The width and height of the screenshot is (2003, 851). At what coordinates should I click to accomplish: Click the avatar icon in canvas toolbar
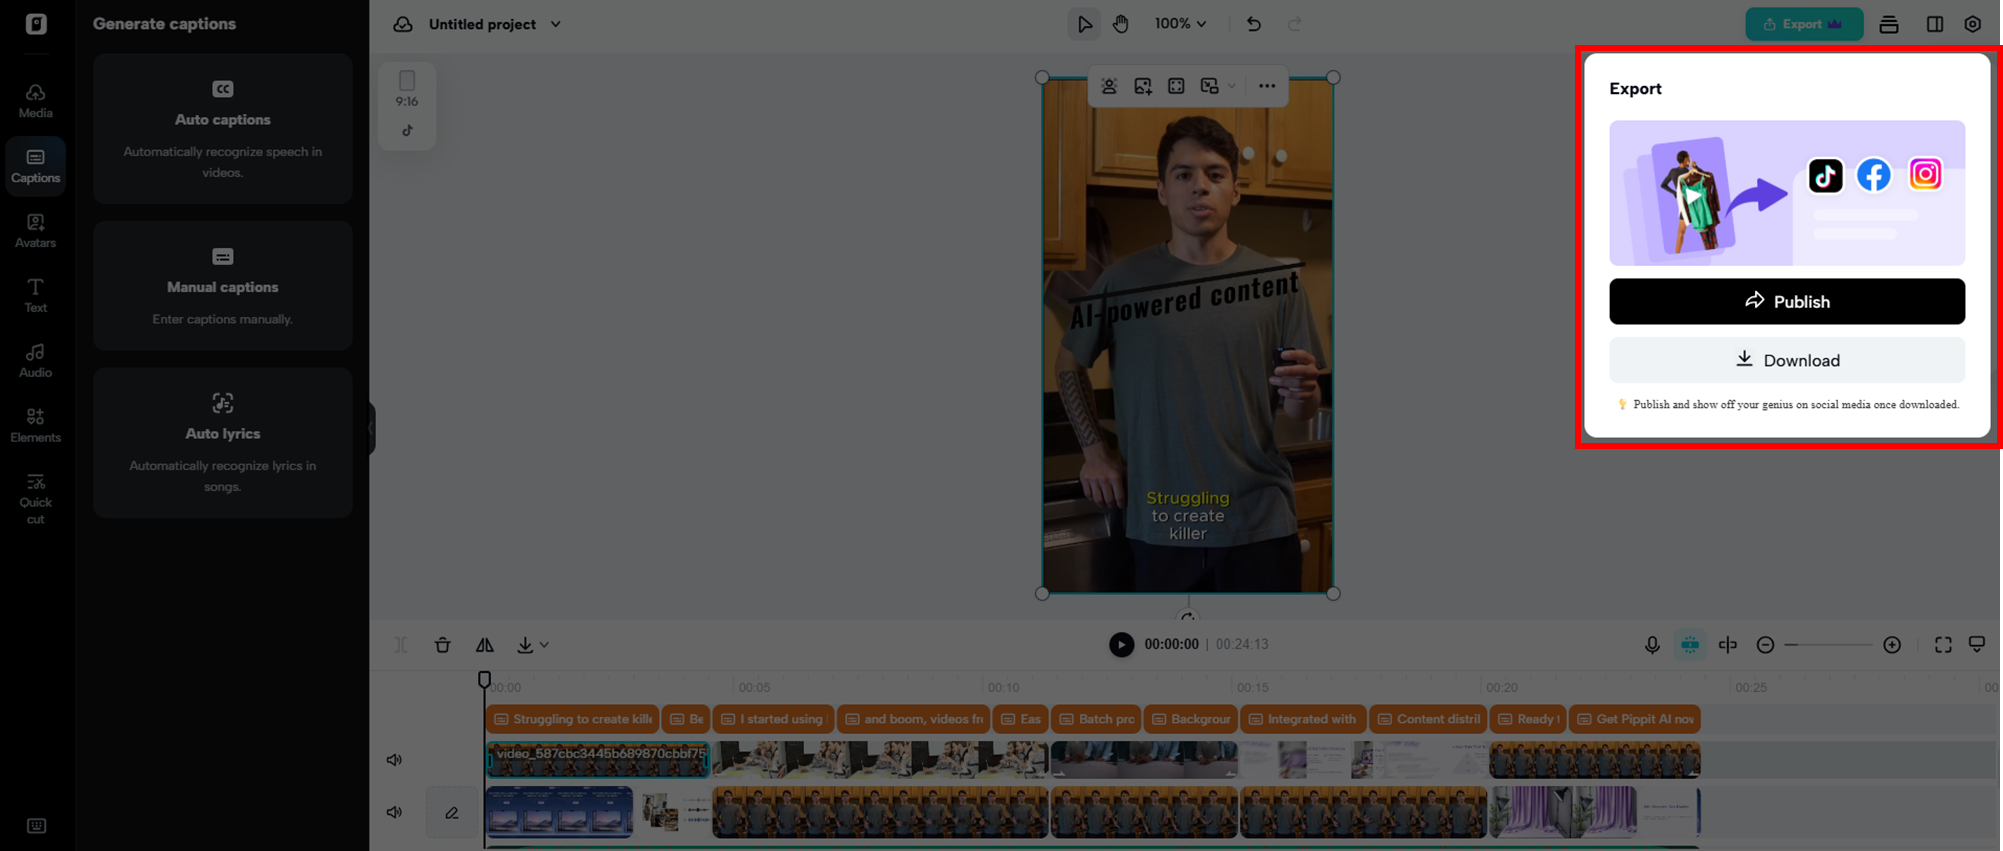pyautogui.click(x=1109, y=86)
